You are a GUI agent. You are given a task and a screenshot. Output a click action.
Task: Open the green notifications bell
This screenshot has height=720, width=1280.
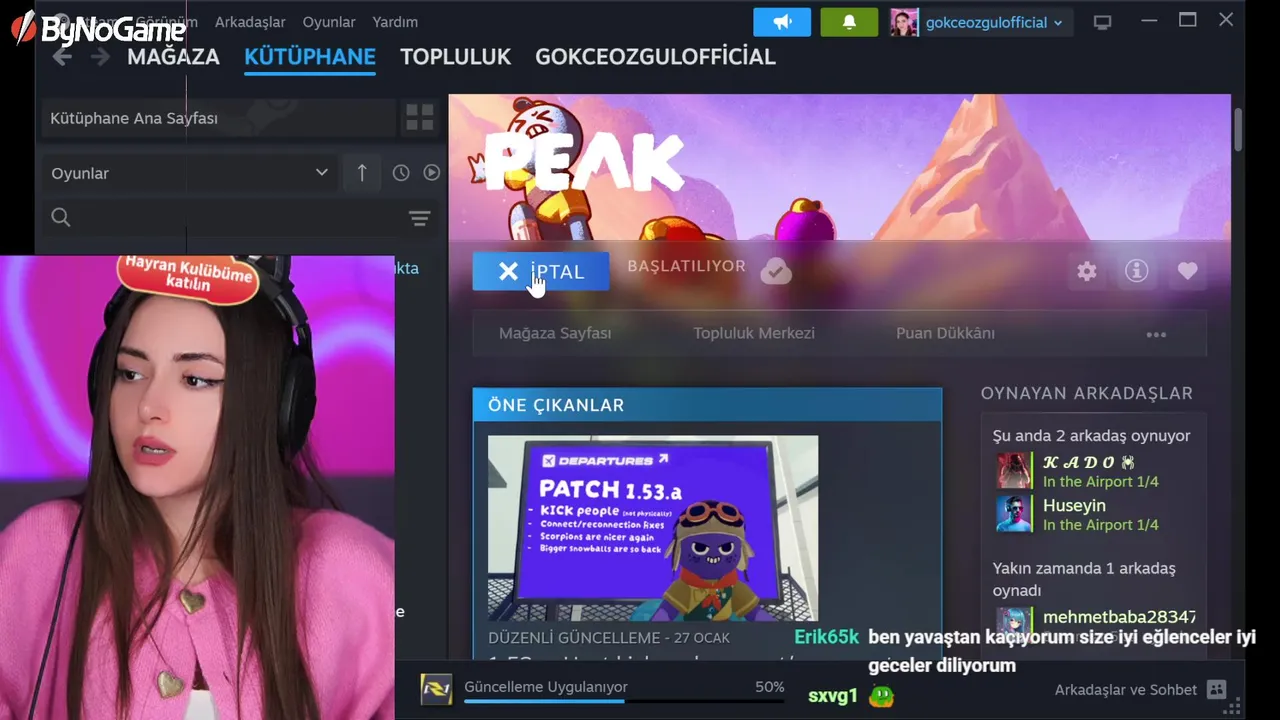coord(849,22)
